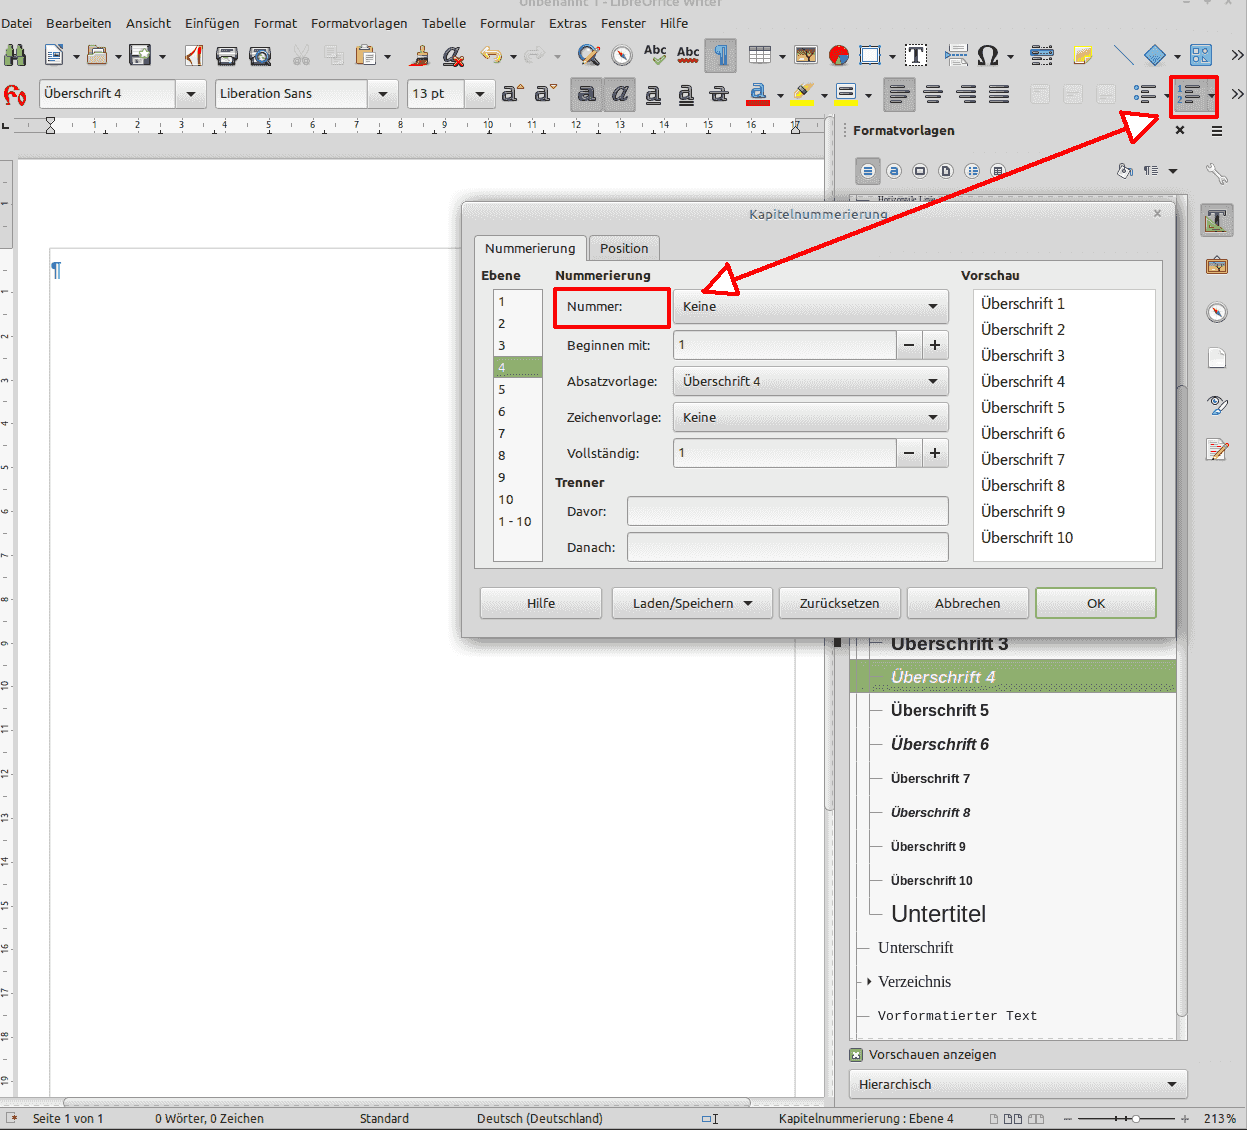Open sidebar Manage Changes icon
Viewport: 1247px width, 1130px height.
(1217, 449)
